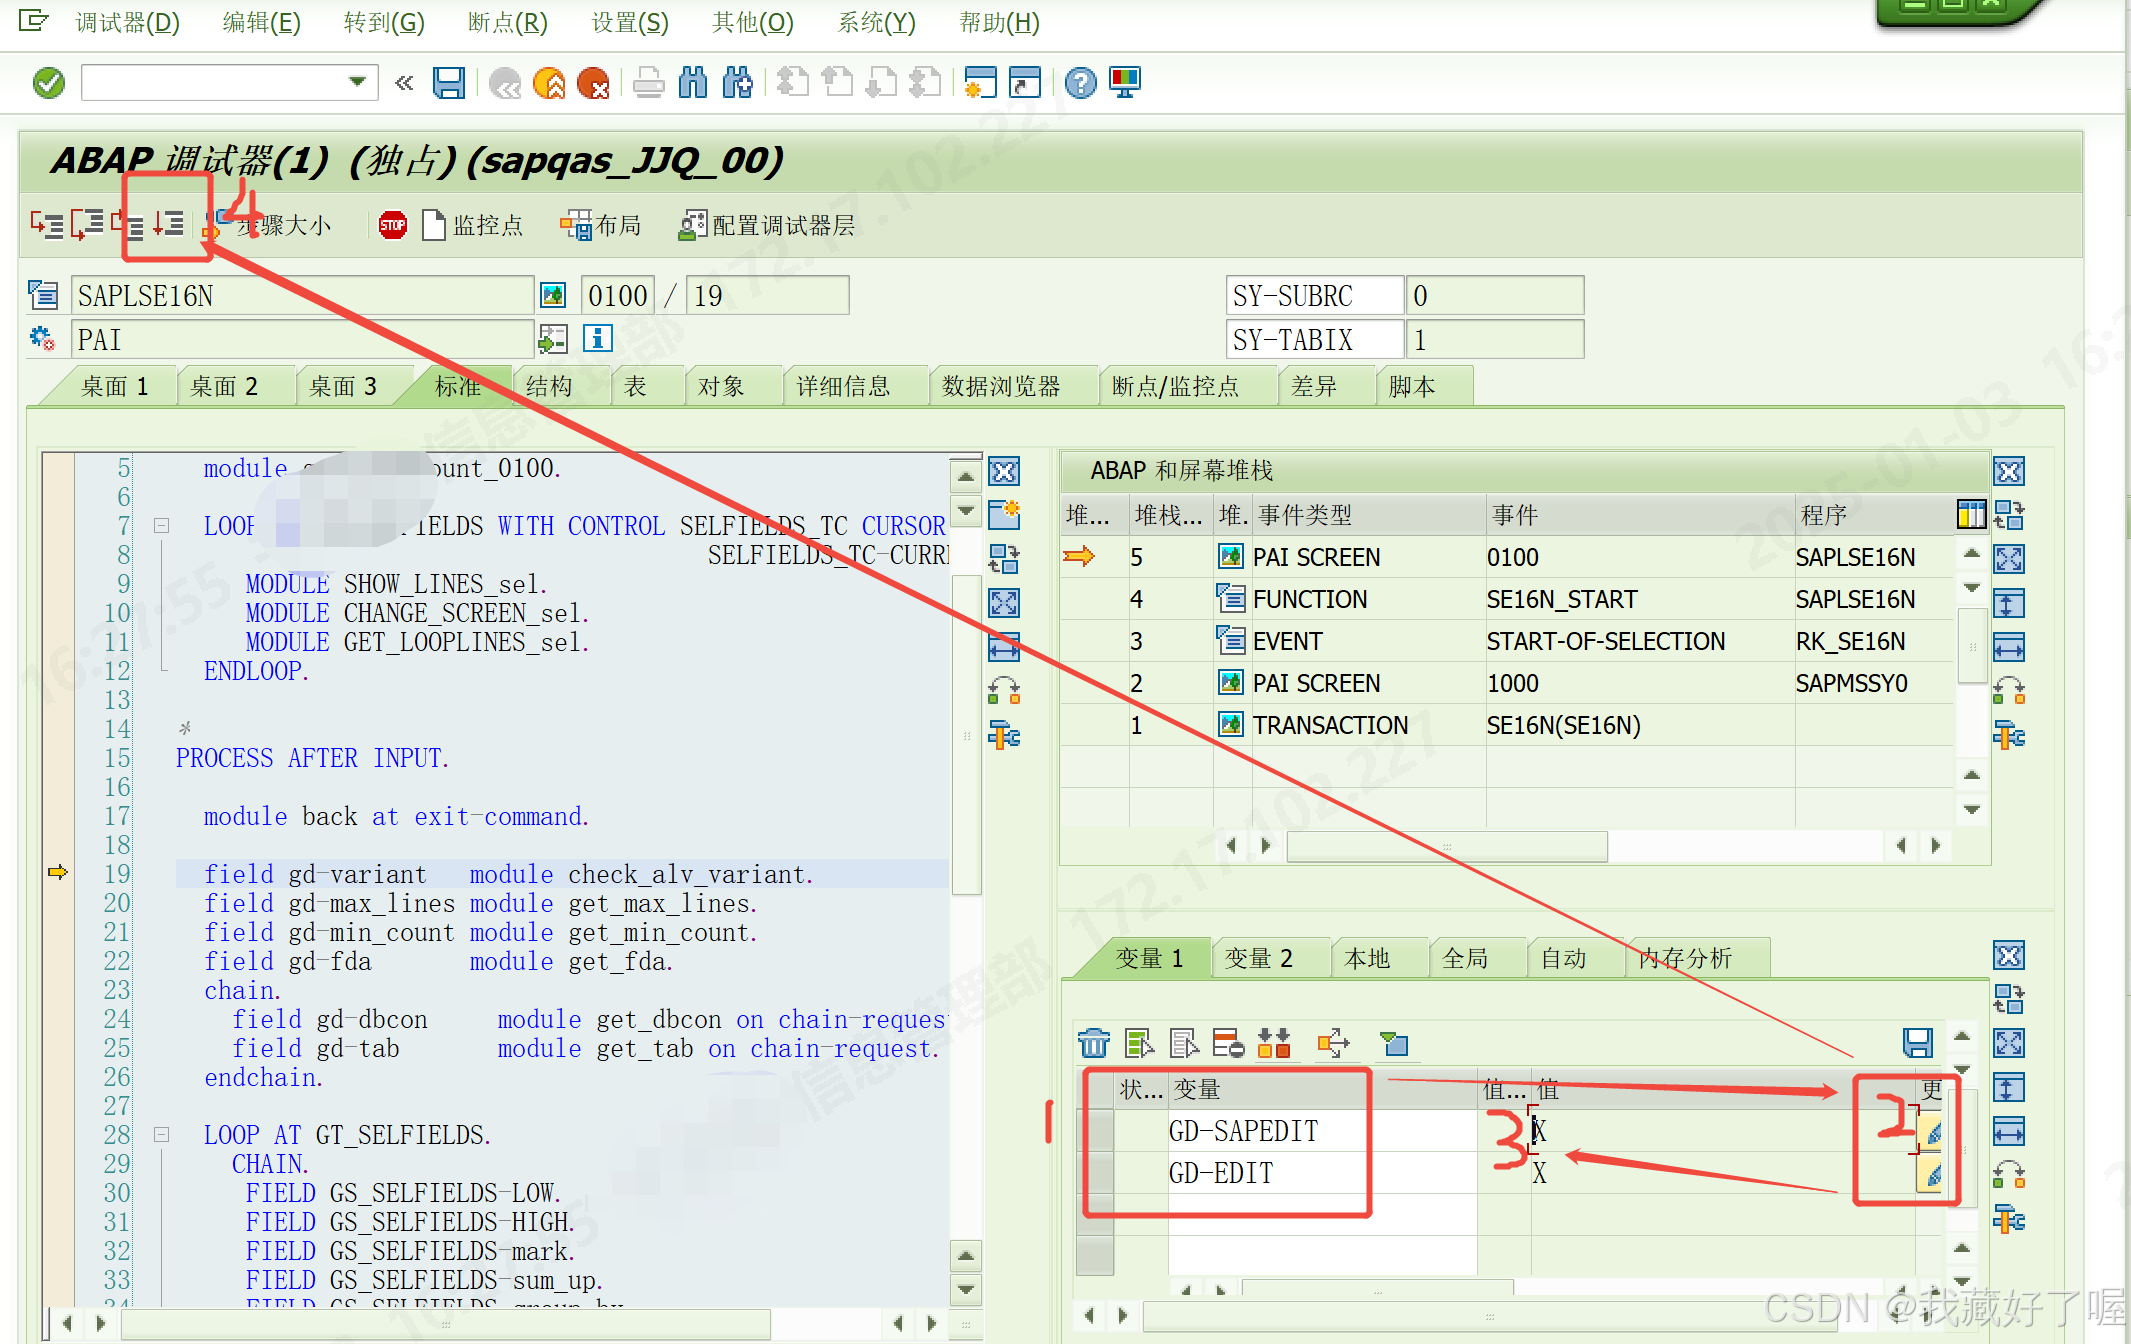
Task: Click the green checkmark Enter icon
Action: (x=48, y=83)
